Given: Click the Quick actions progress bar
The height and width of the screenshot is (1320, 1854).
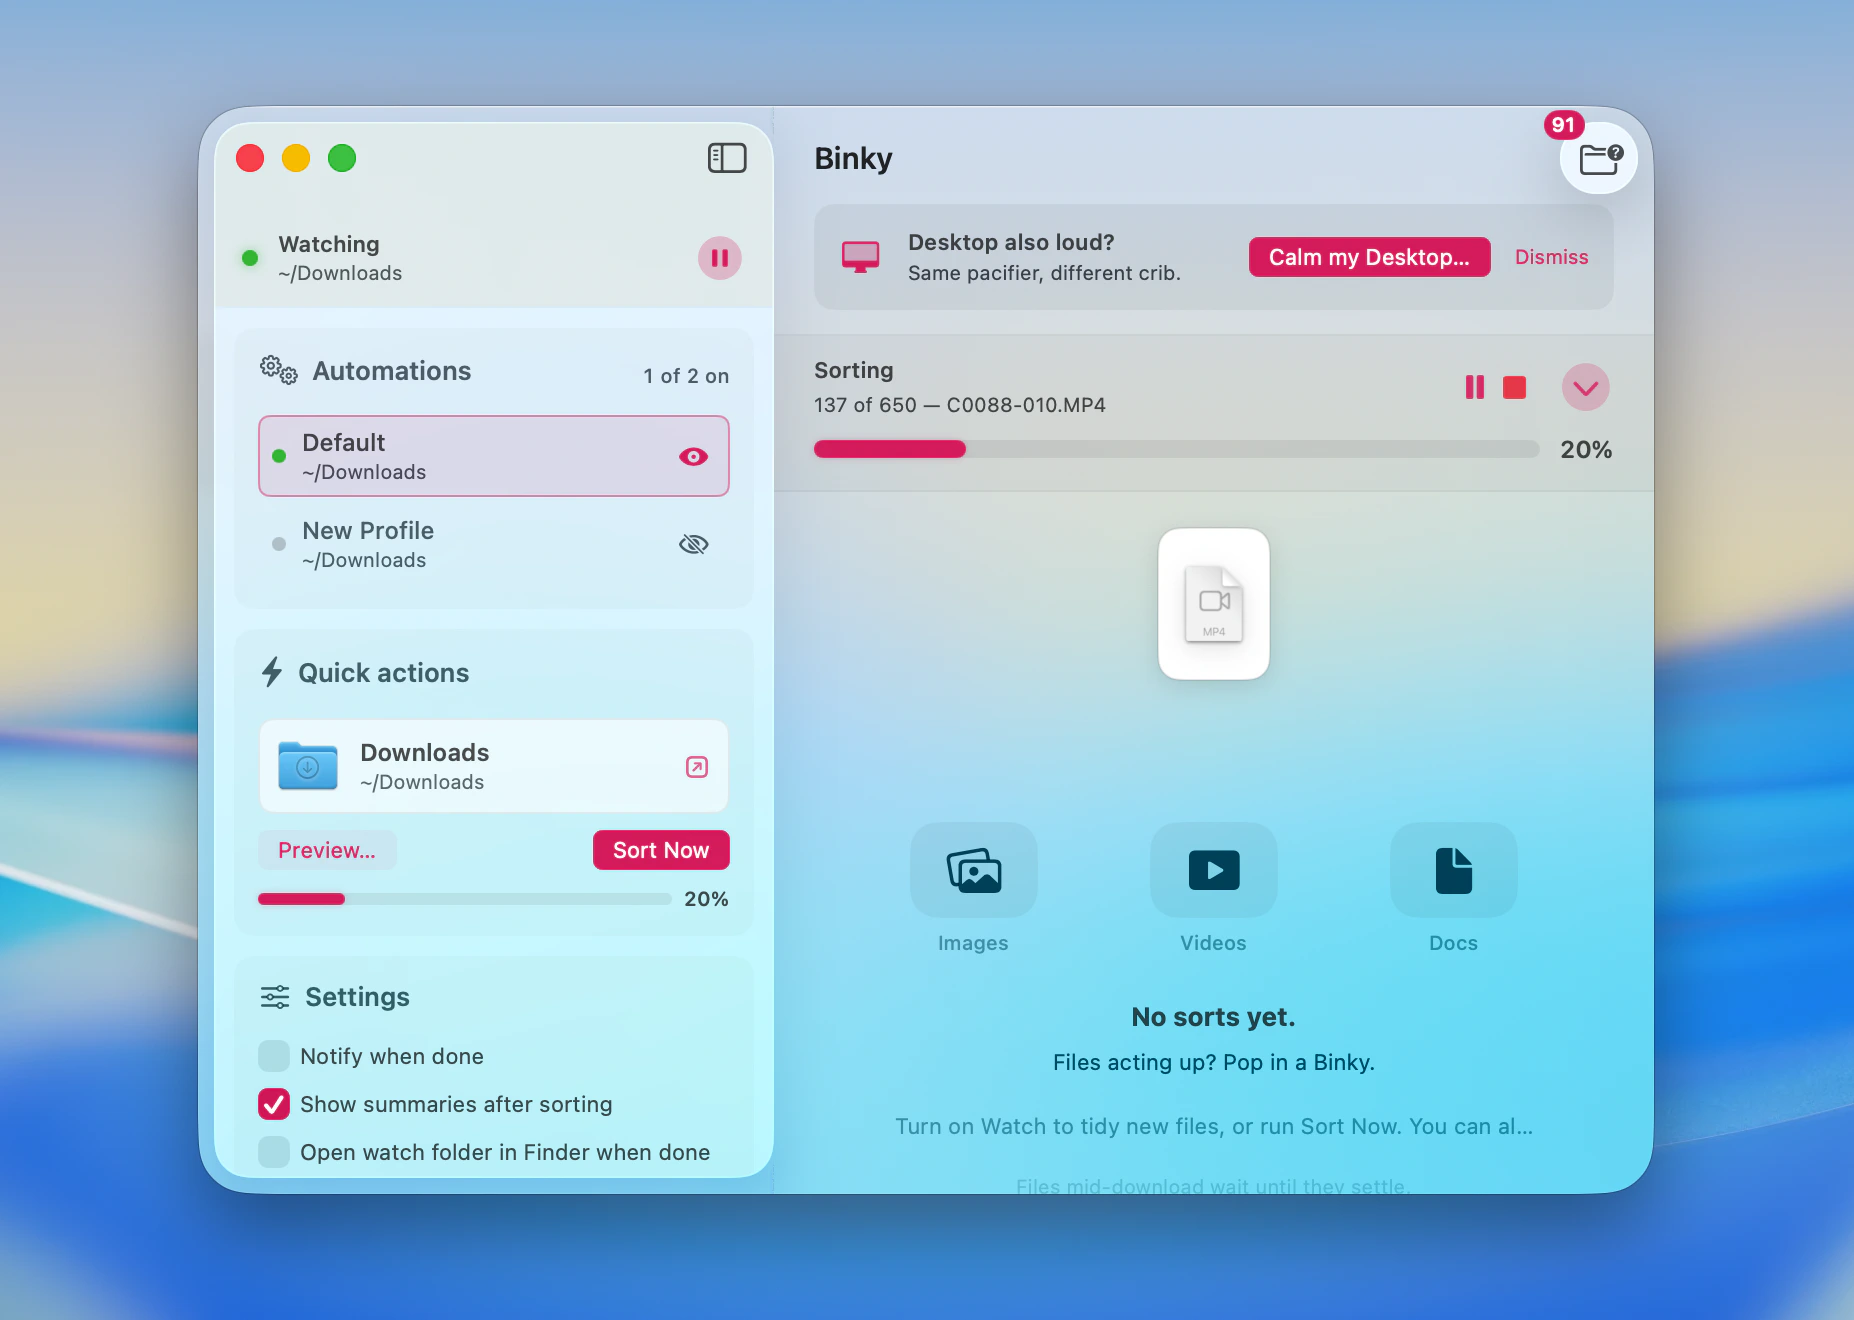Looking at the screenshot, I should coord(464,899).
